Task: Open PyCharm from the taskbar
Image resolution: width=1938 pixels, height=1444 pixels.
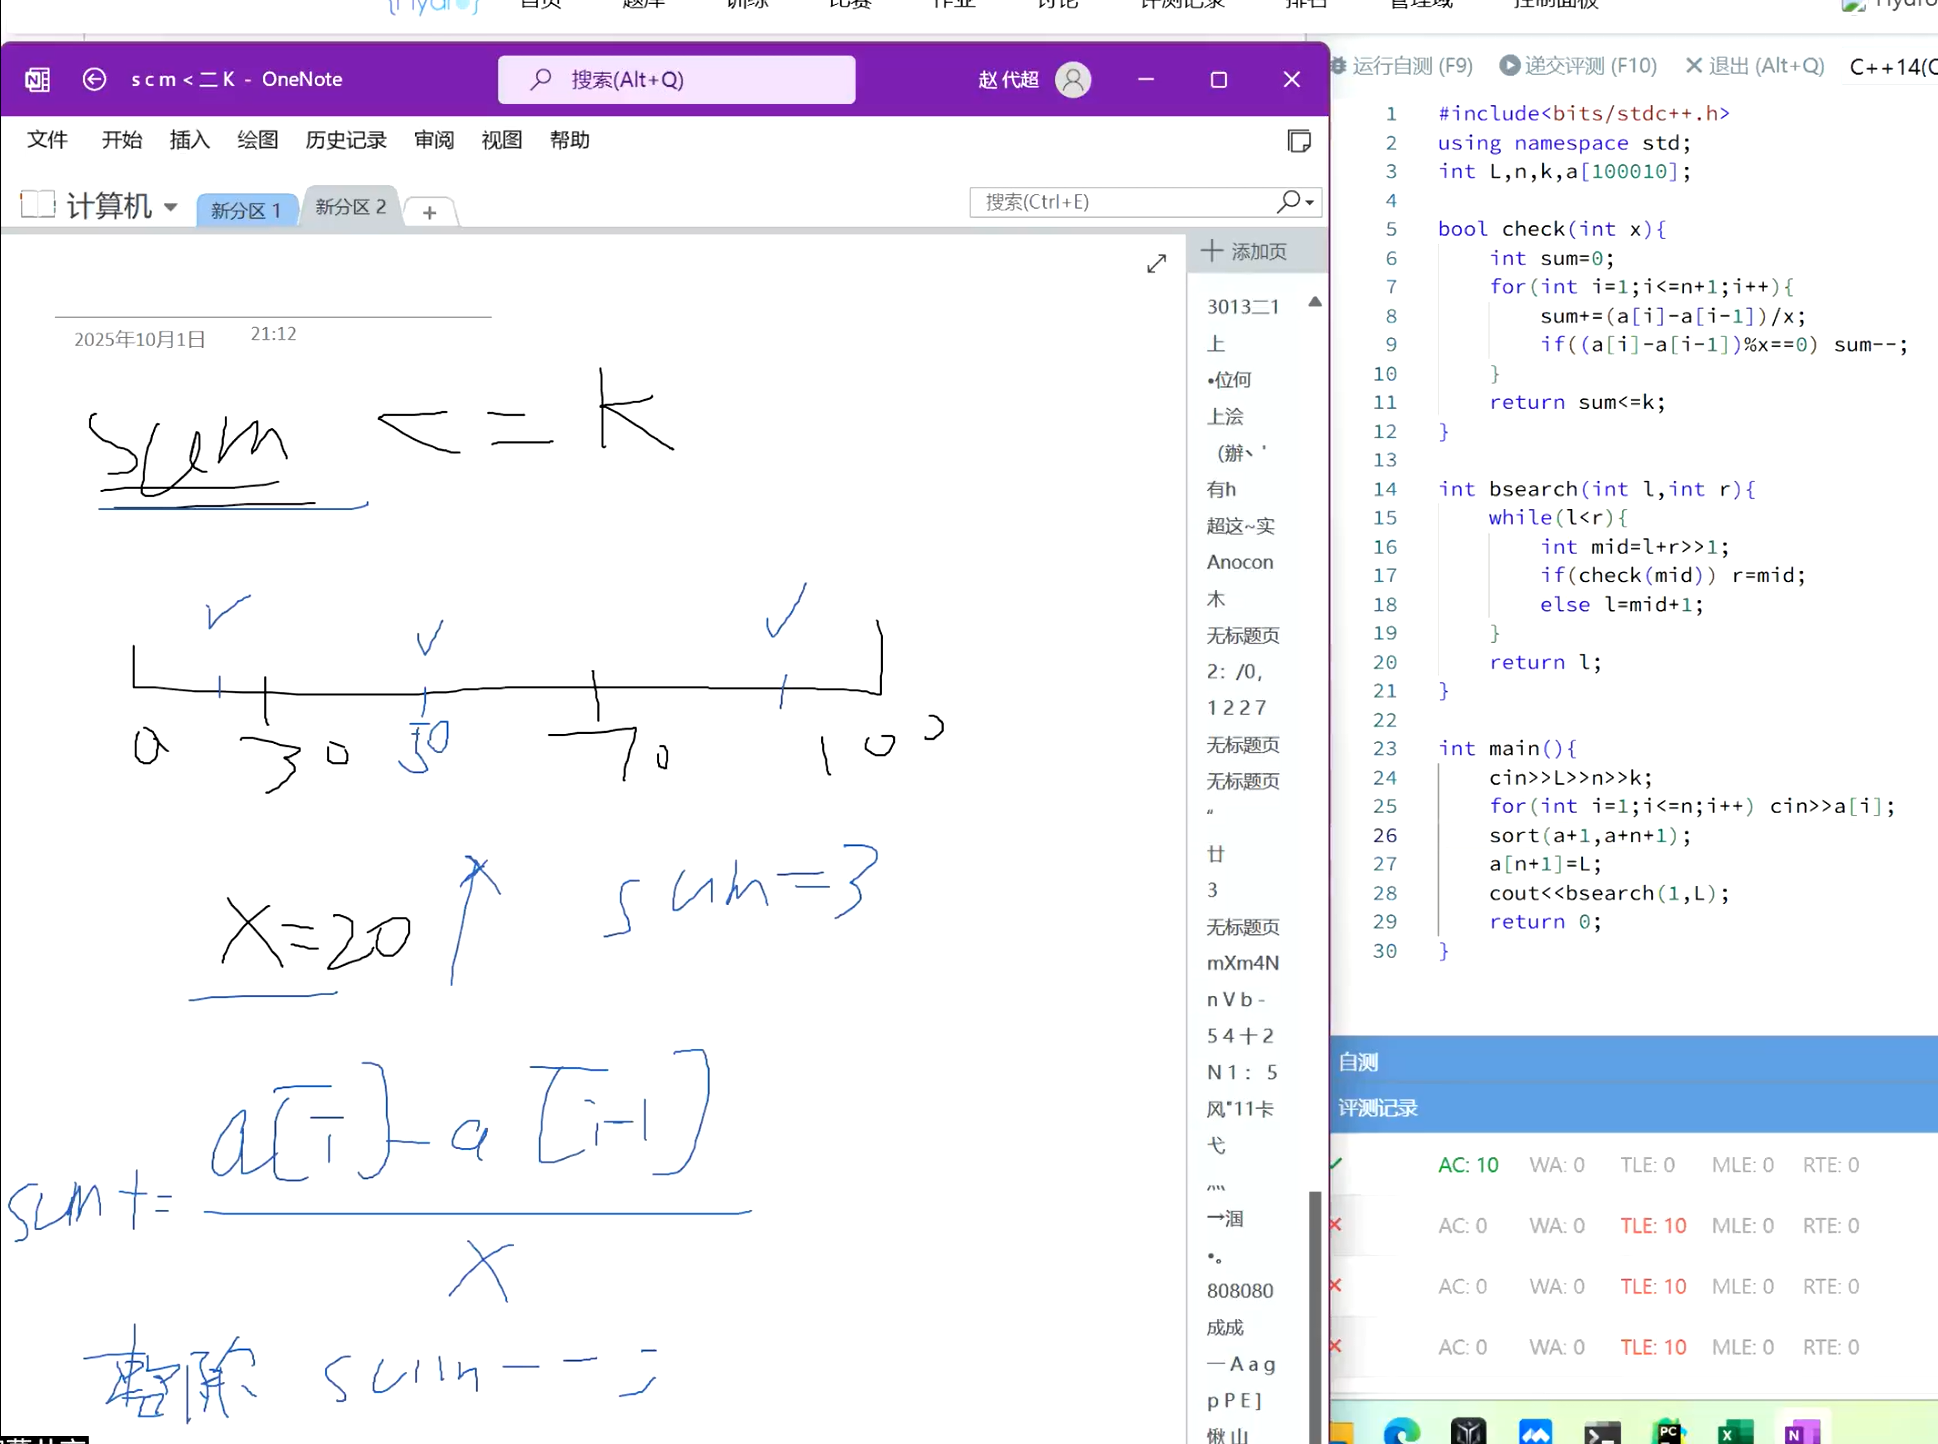Action: click(1668, 1431)
